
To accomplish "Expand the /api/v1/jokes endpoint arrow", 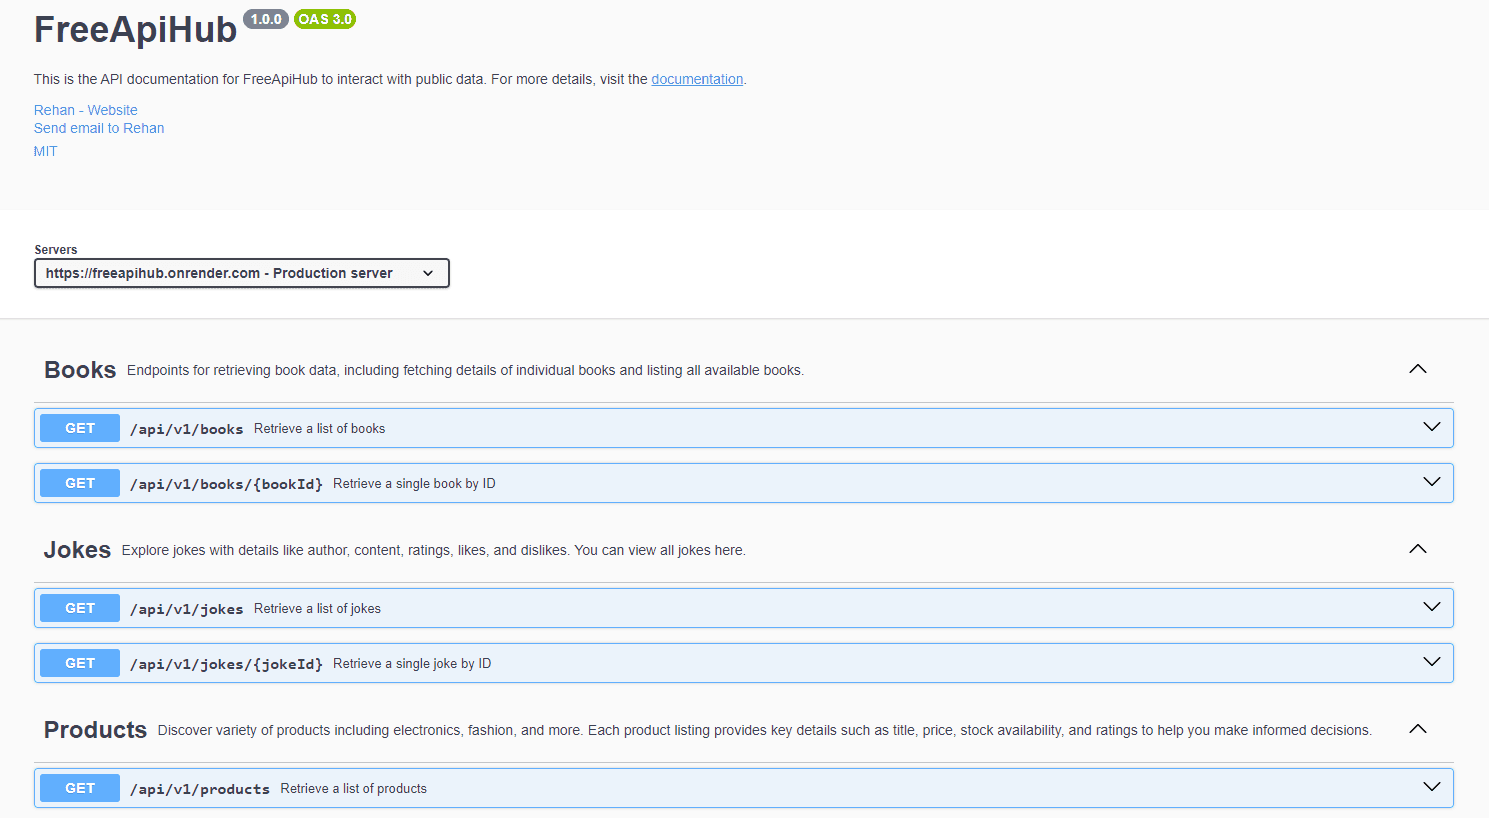I will tap(1432, 607).
